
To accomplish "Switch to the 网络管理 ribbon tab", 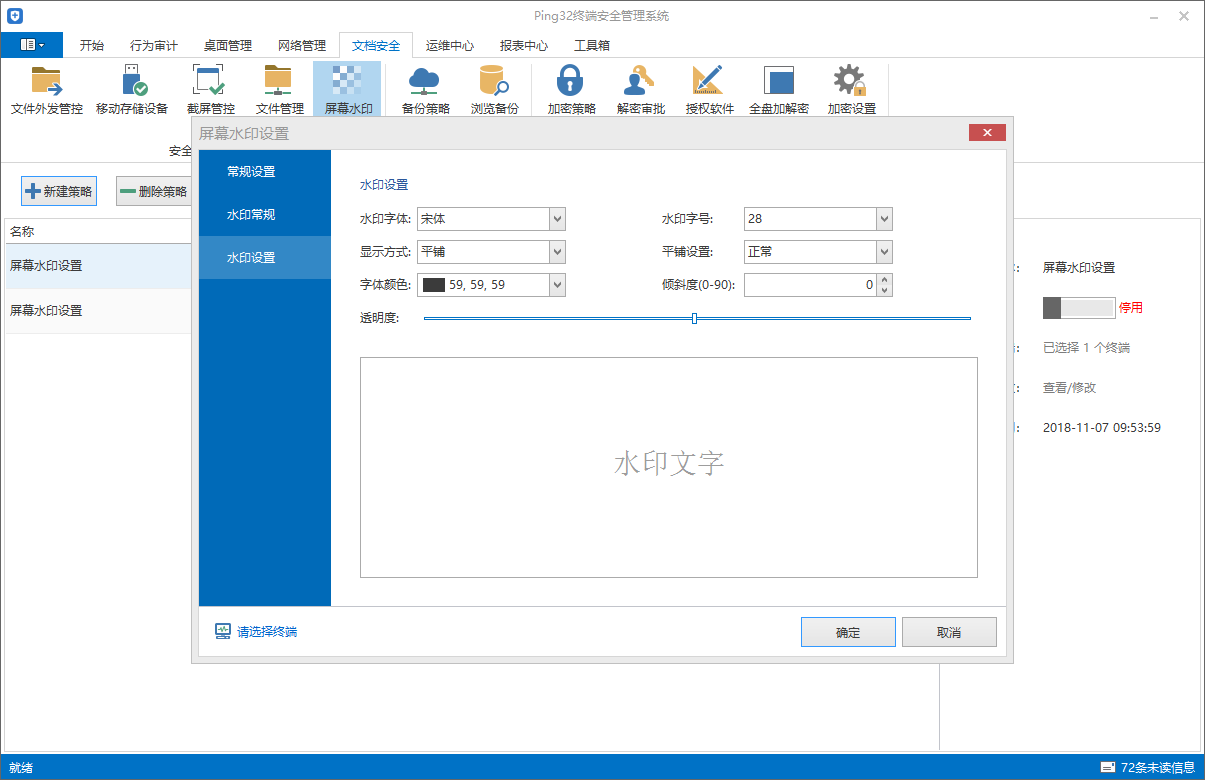I will pyautogui.click(x=302, y=45).
